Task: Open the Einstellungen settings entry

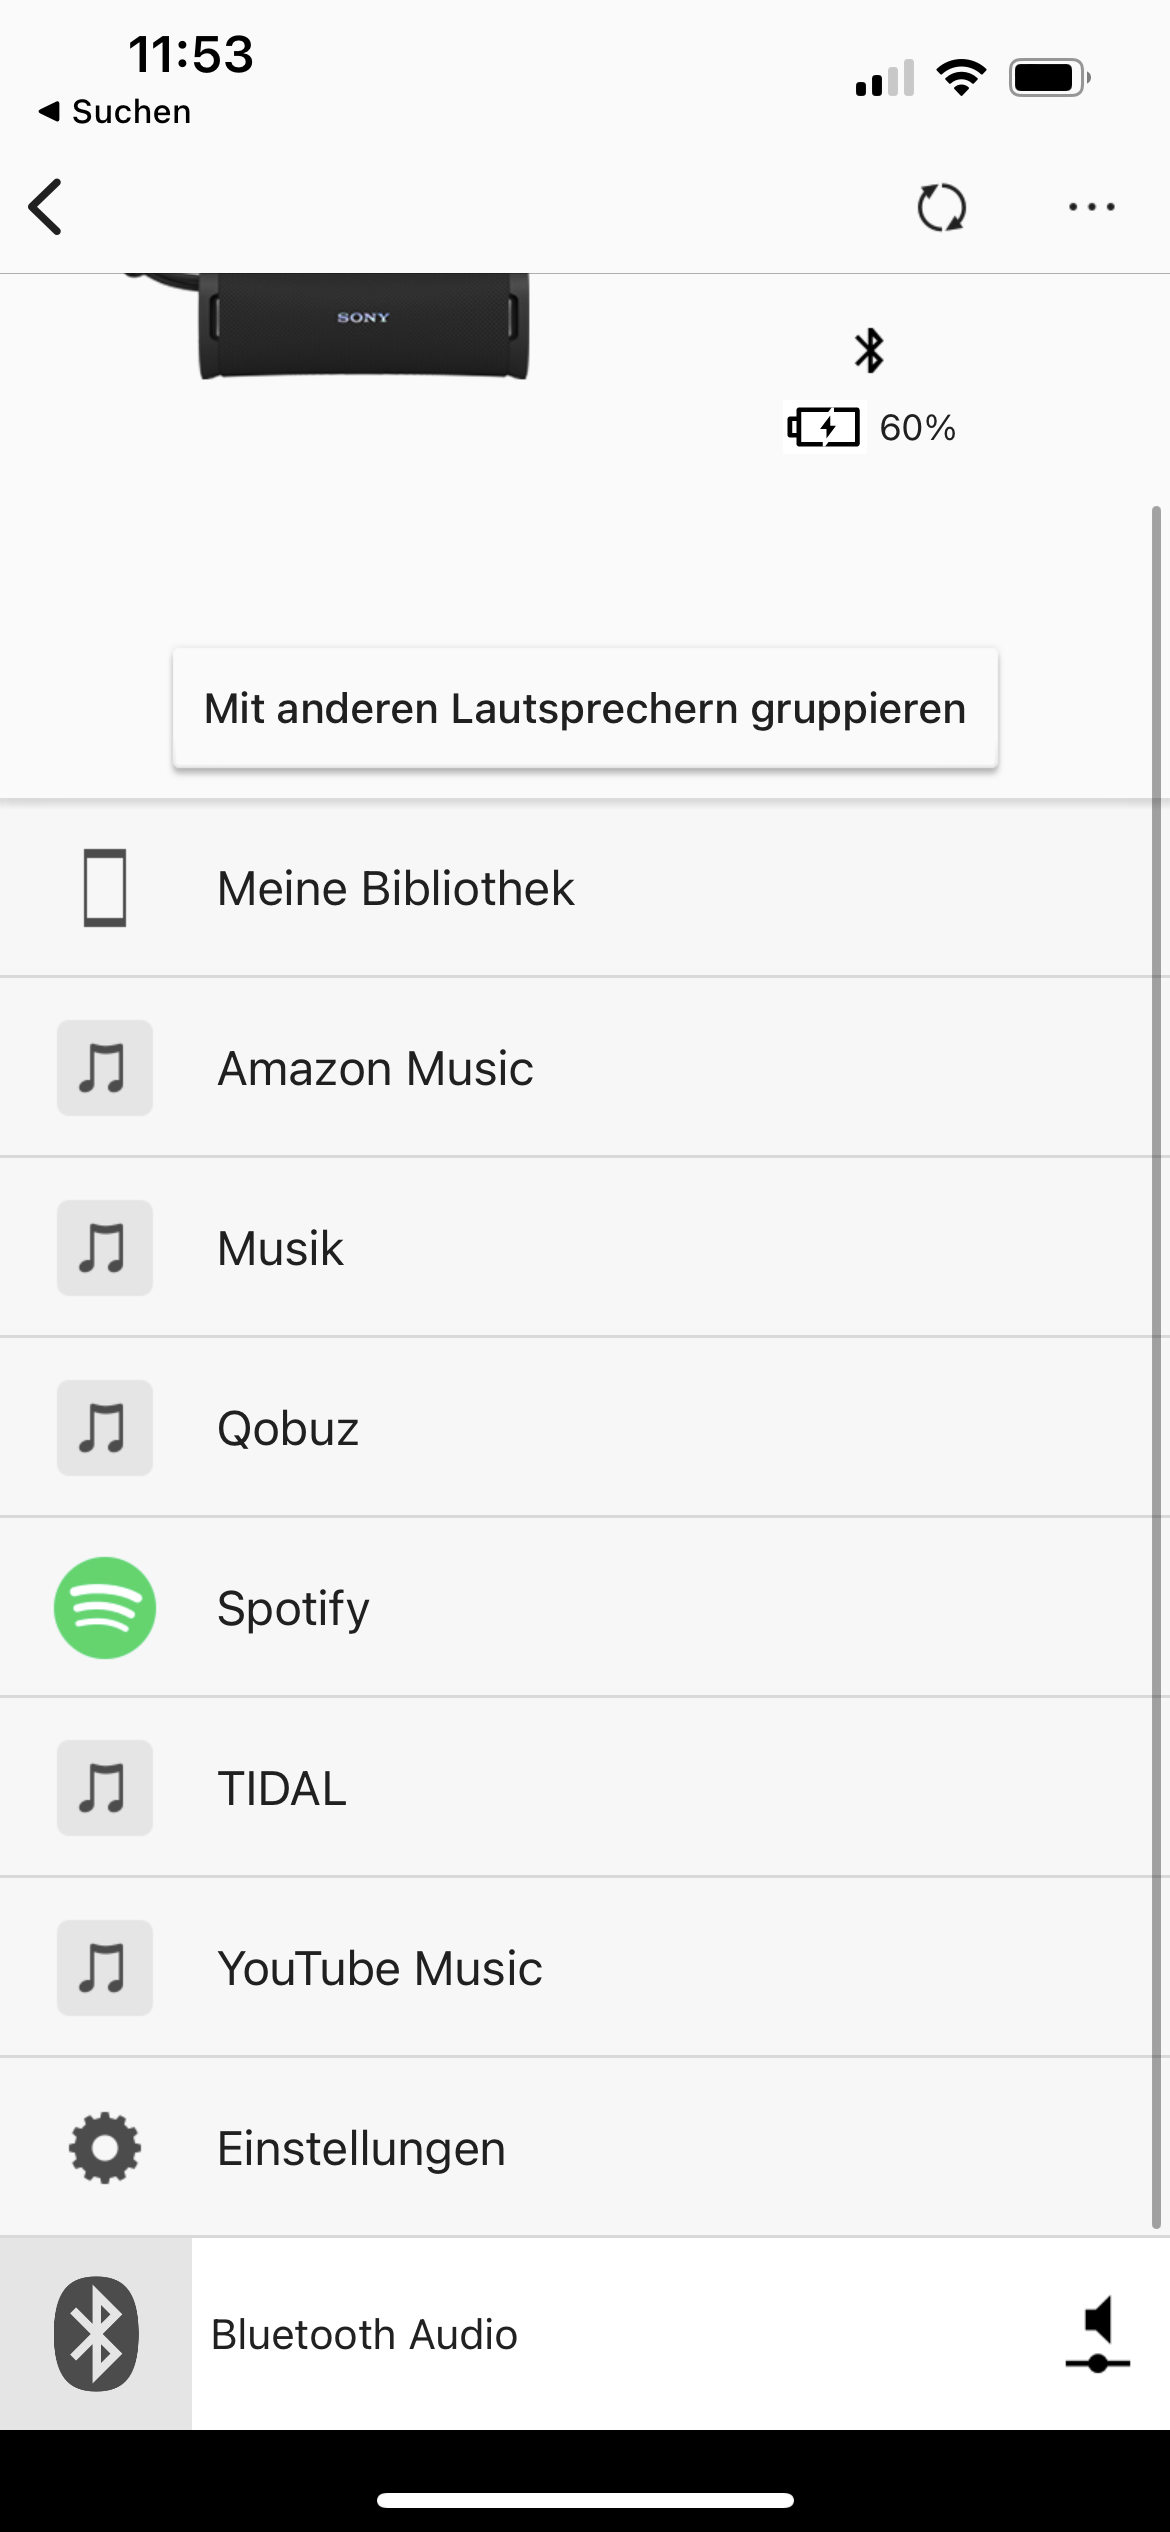Action: 362,2148
